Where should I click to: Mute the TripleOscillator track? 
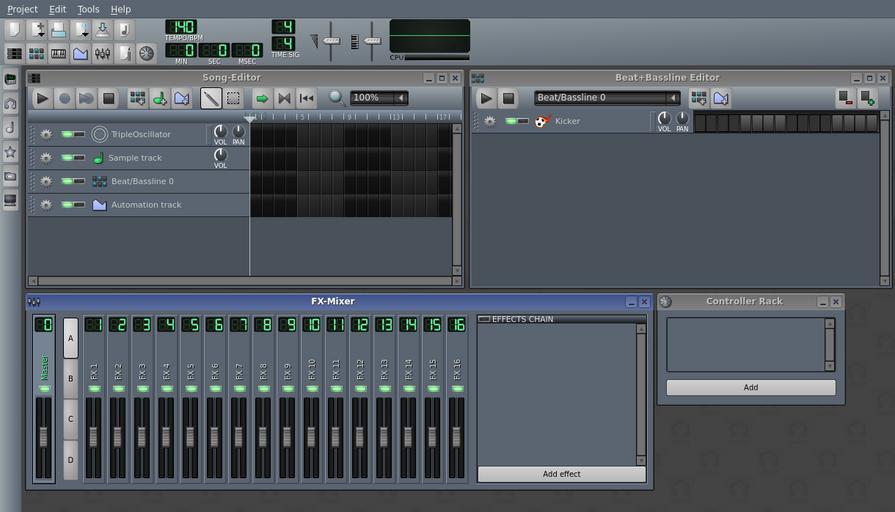[67, 134]
